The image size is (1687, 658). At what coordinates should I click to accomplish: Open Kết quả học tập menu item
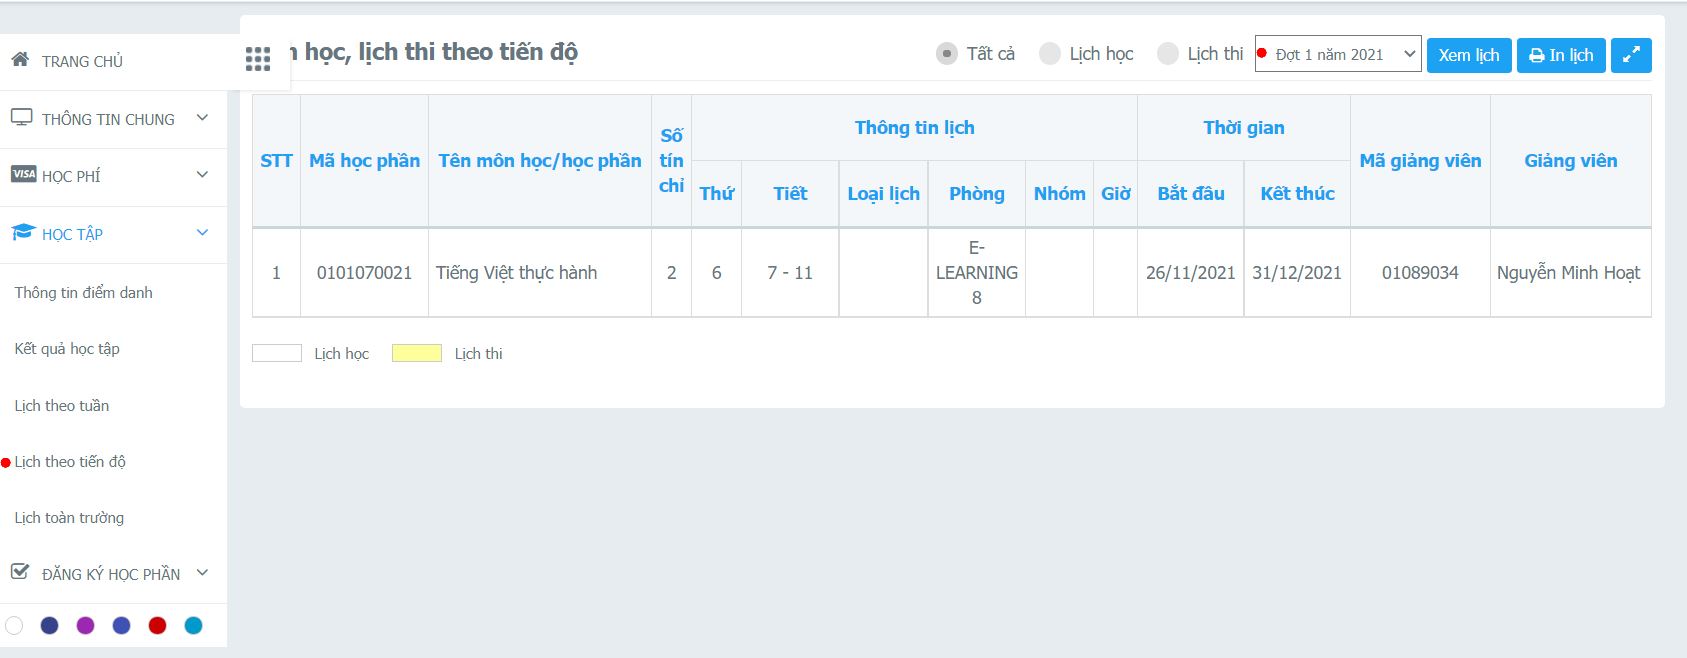pyautogui.click(x=67, y=348)
